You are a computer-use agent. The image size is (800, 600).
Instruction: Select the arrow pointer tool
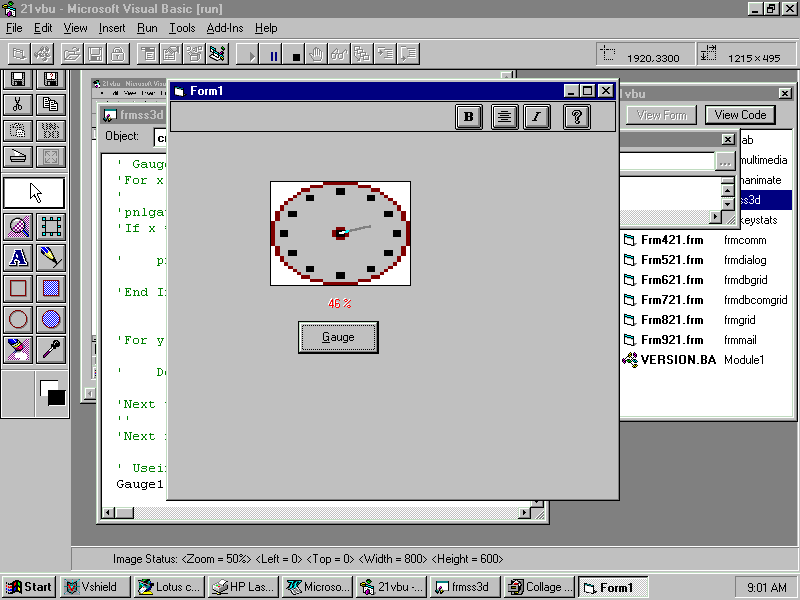point(35,192)
